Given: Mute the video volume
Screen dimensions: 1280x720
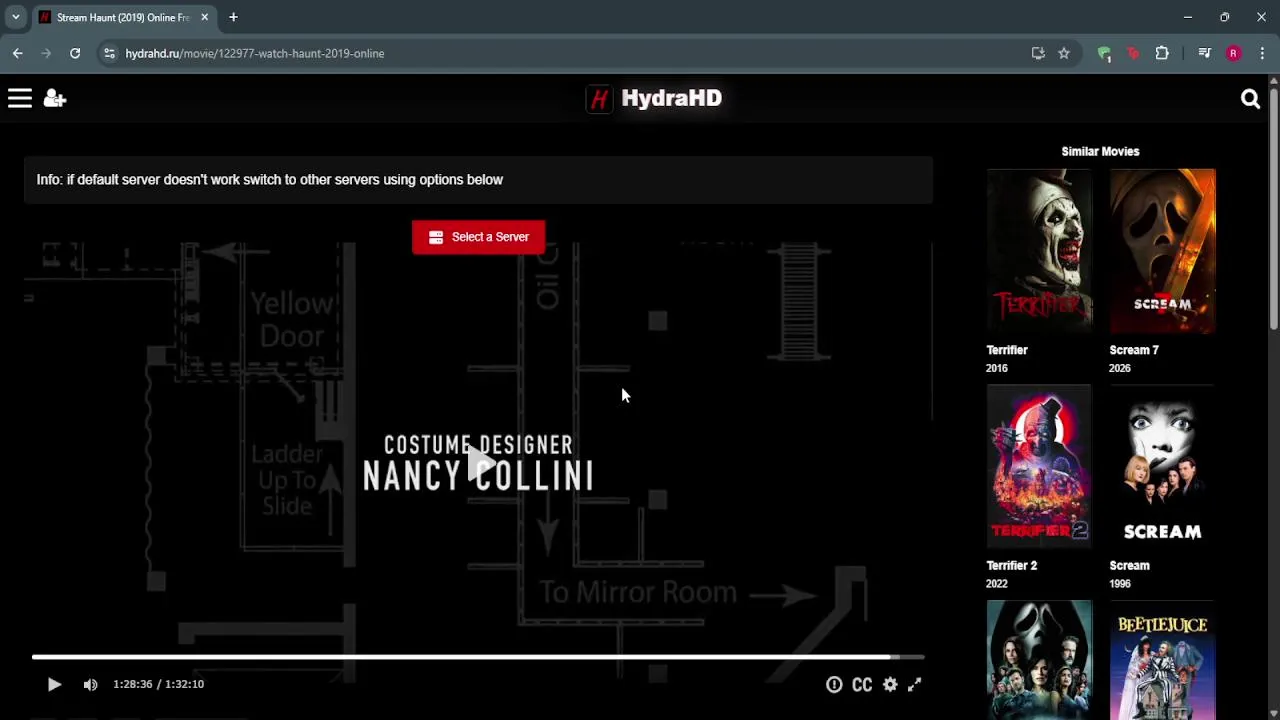Looking at the screenshot, I should tap(90, 684).
